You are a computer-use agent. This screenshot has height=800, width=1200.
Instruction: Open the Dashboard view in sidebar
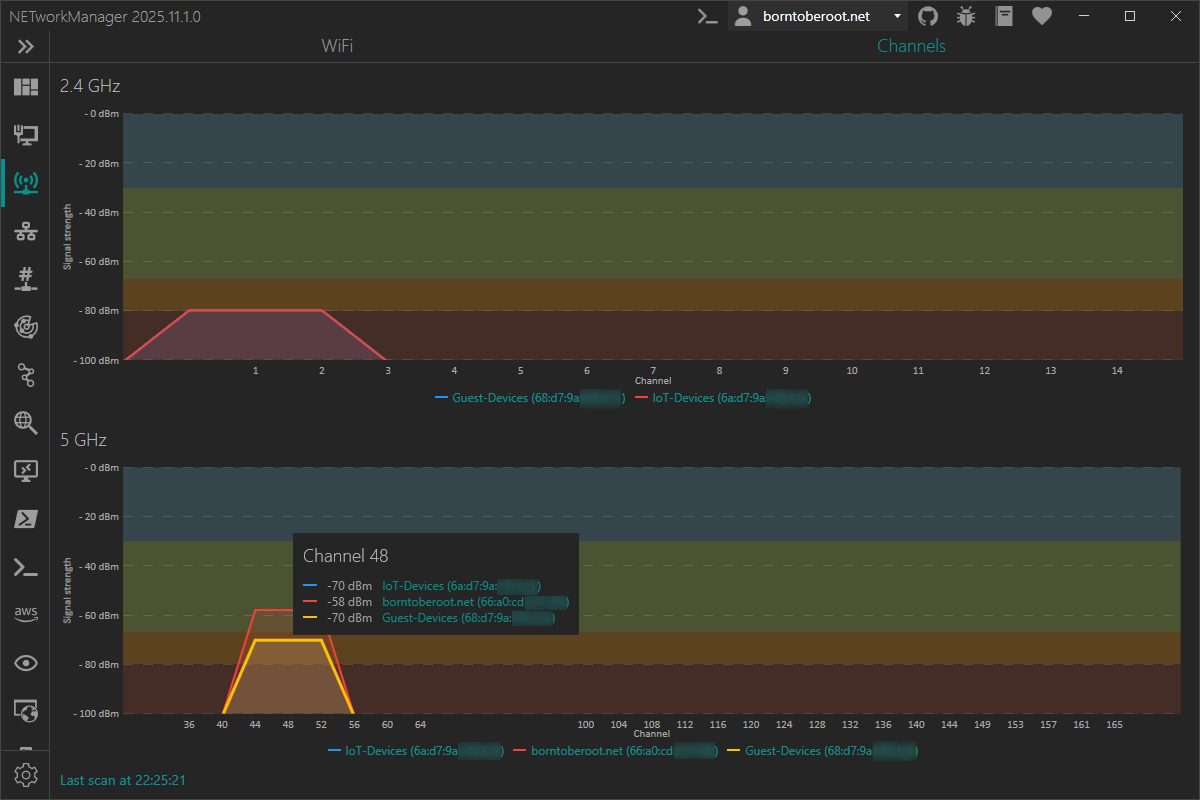[25, 87]
